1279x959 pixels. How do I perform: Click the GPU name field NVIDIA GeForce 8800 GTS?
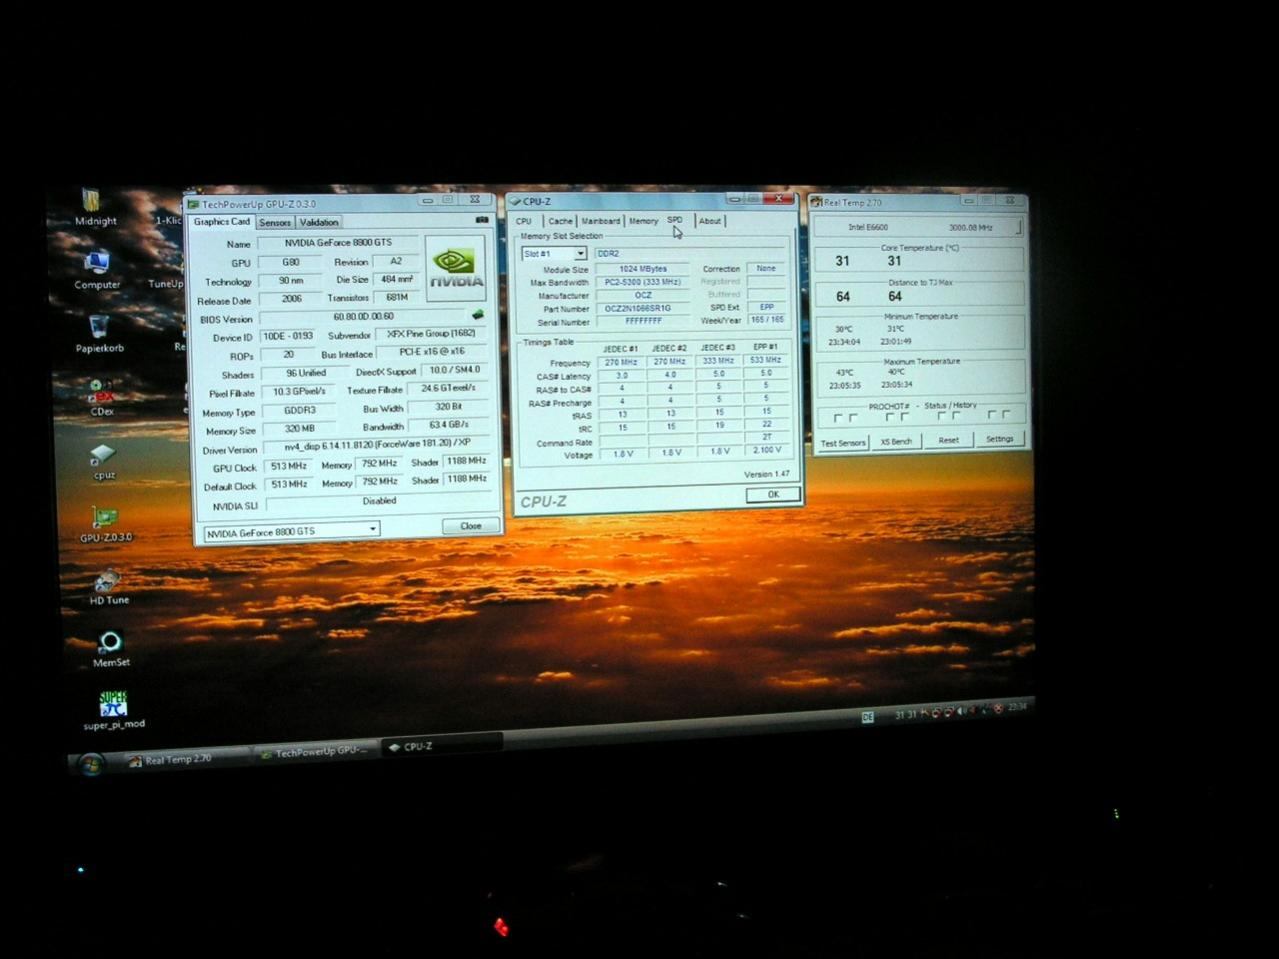click(x=339, y=243)
